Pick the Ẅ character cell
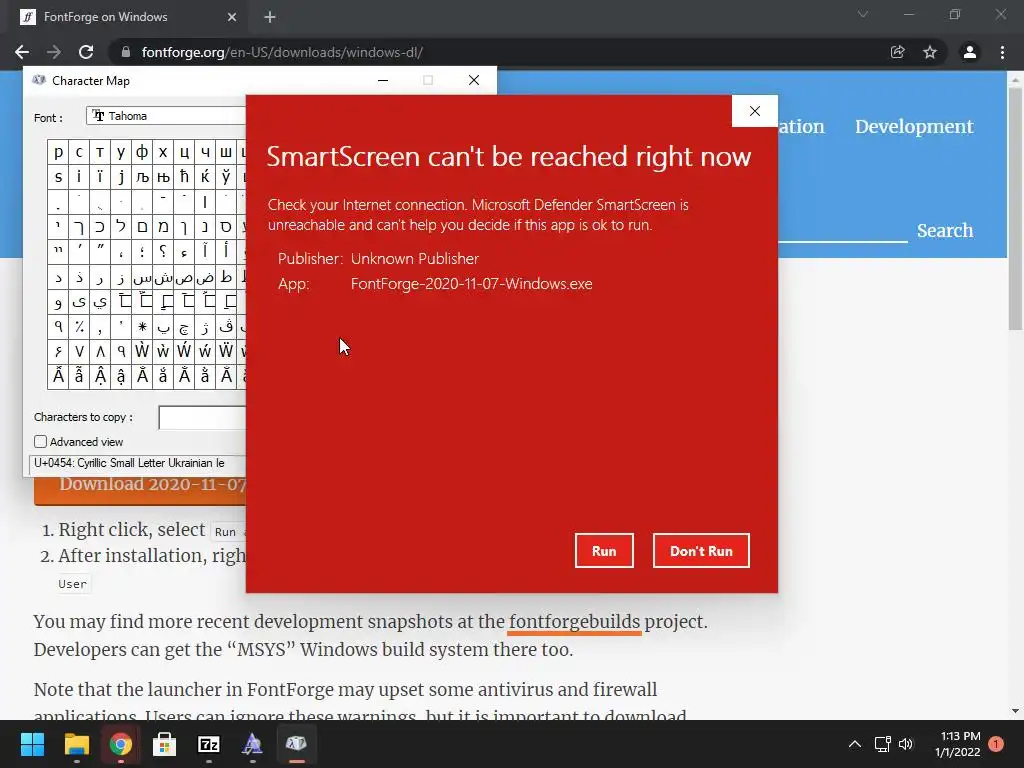Screen dimensions: 1024x768 (225, 351)
